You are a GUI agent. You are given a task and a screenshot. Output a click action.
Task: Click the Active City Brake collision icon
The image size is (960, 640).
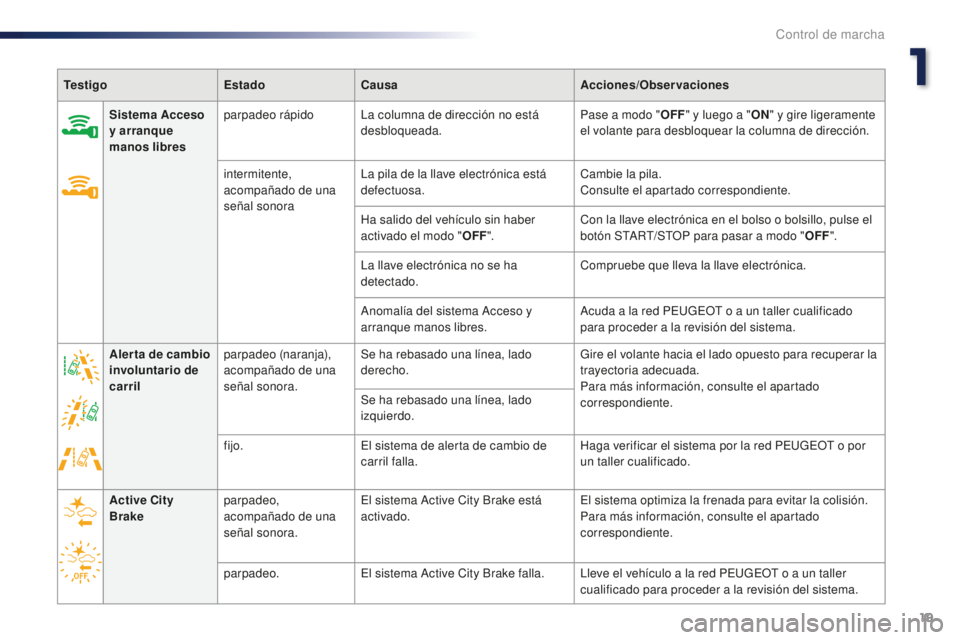(80, 511)
